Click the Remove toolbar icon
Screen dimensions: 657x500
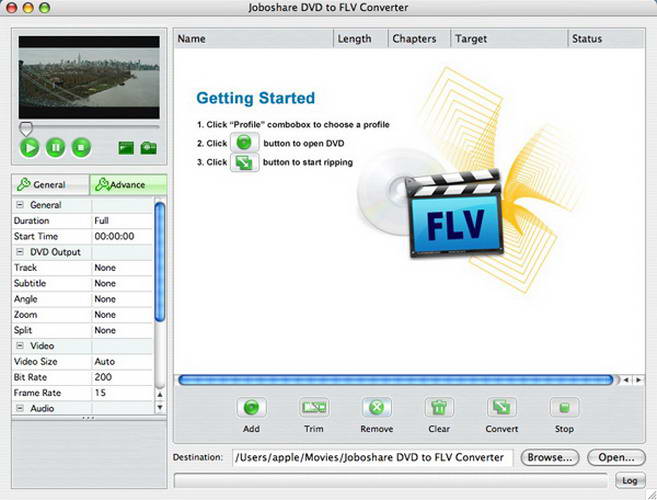click(377, 407)
